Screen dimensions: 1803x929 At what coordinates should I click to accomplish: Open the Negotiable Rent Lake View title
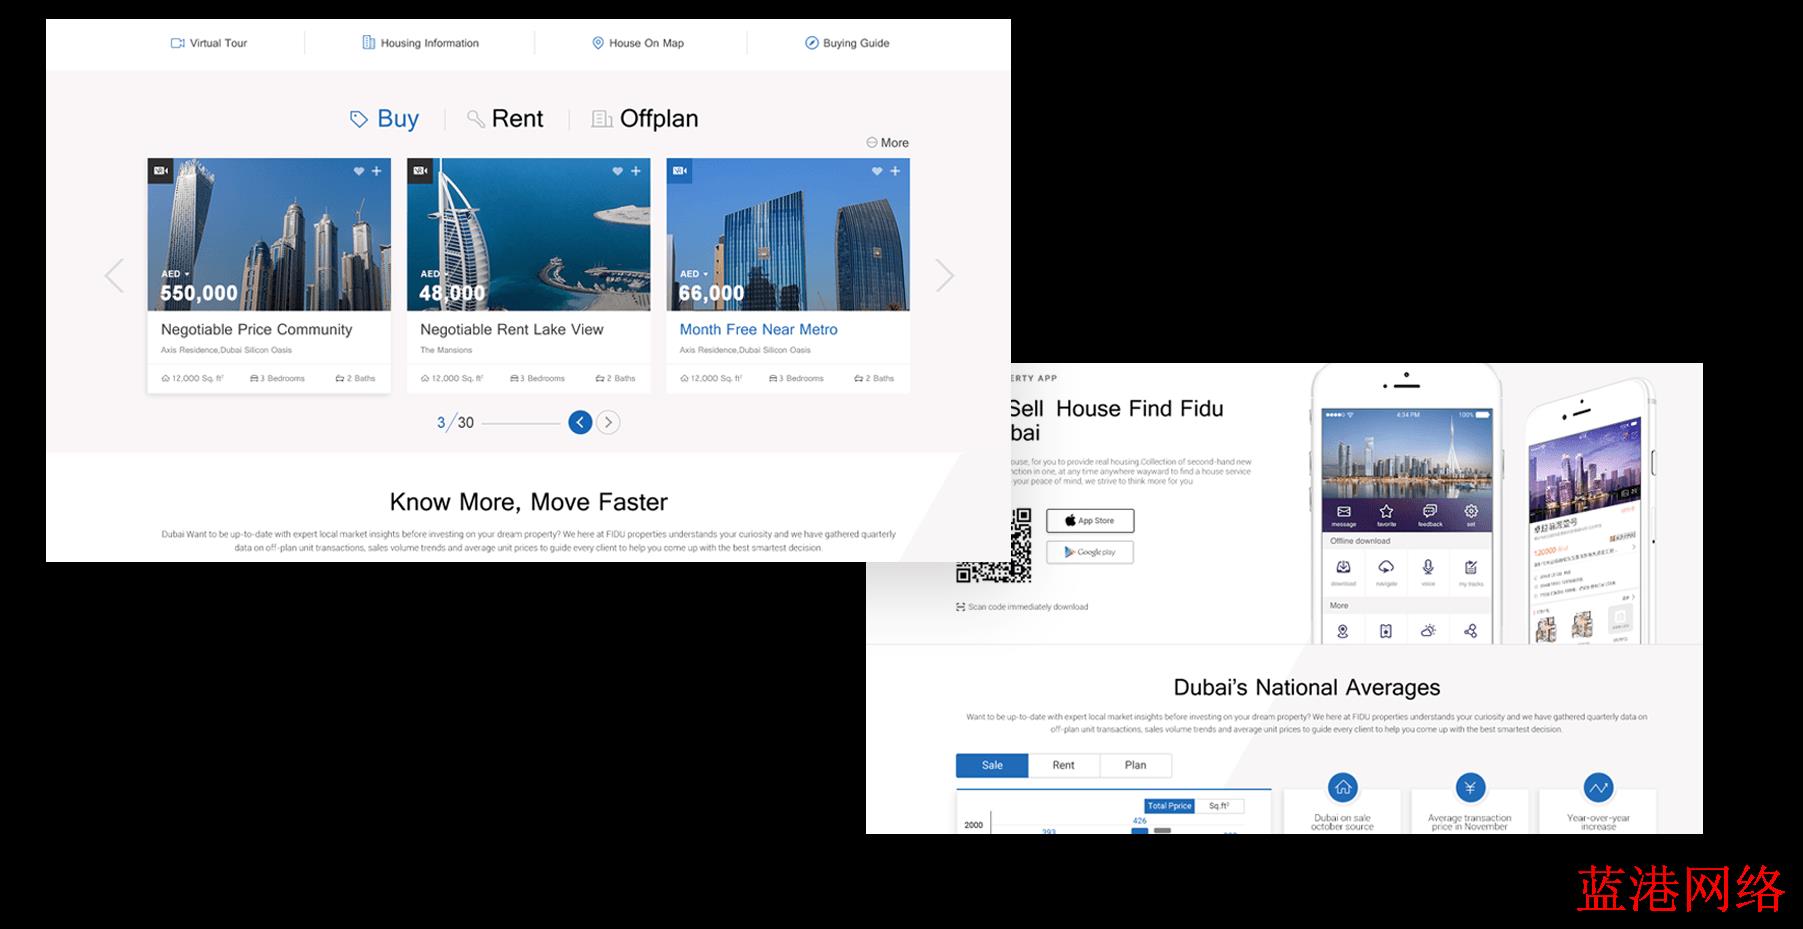click(512, 329)
